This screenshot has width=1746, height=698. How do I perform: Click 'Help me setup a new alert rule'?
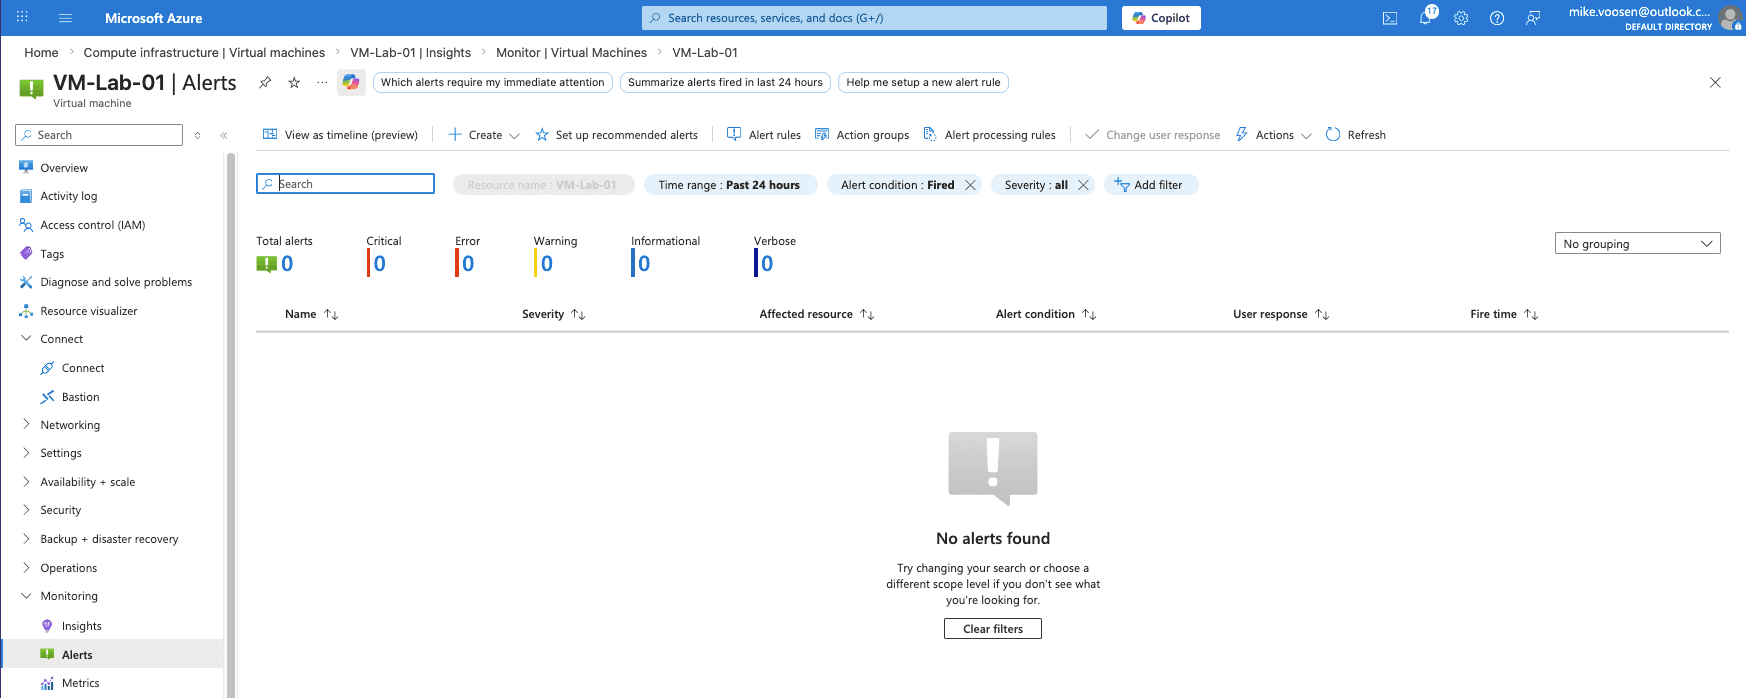[x=923, y=83]
